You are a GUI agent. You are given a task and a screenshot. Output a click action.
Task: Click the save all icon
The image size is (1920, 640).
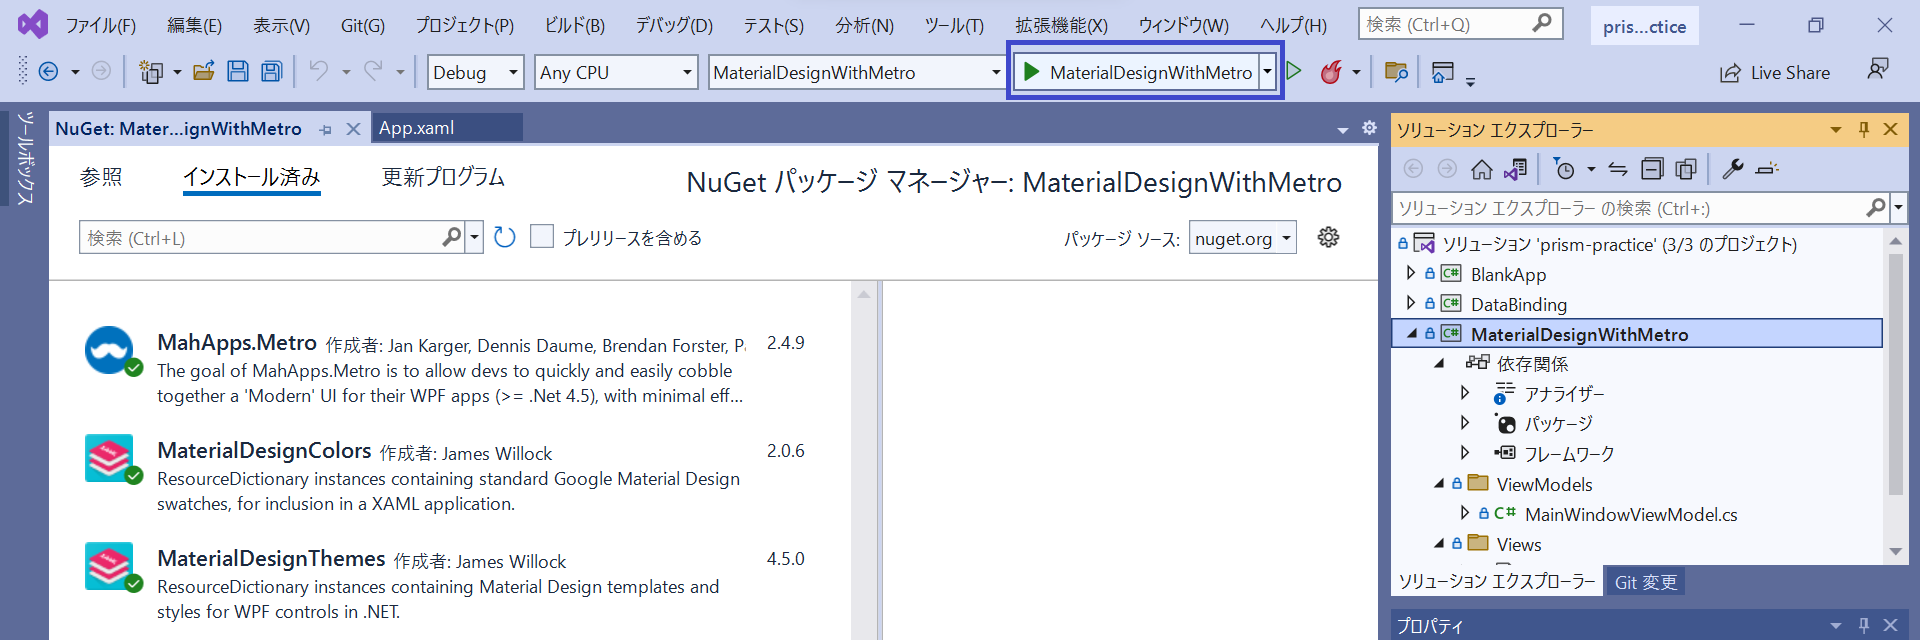[272, 71]
